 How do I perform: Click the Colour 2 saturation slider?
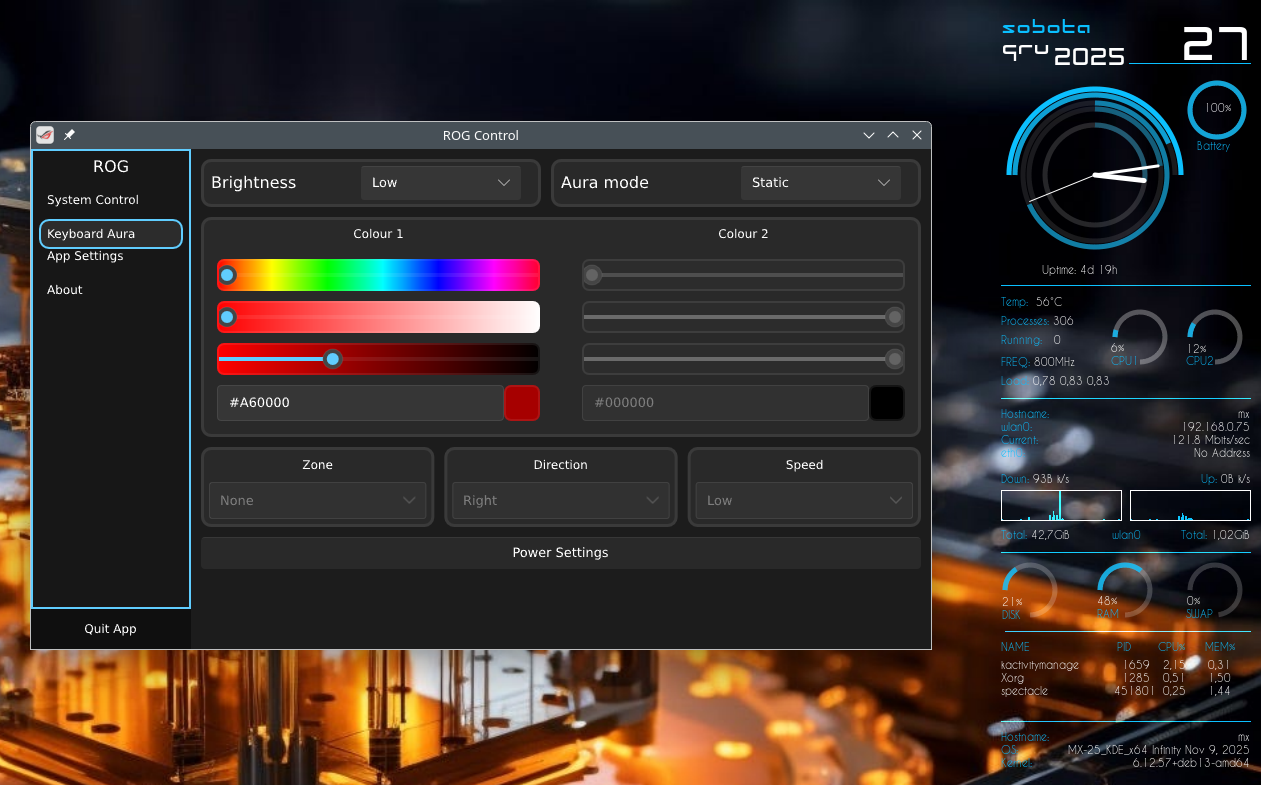[743, 317]
